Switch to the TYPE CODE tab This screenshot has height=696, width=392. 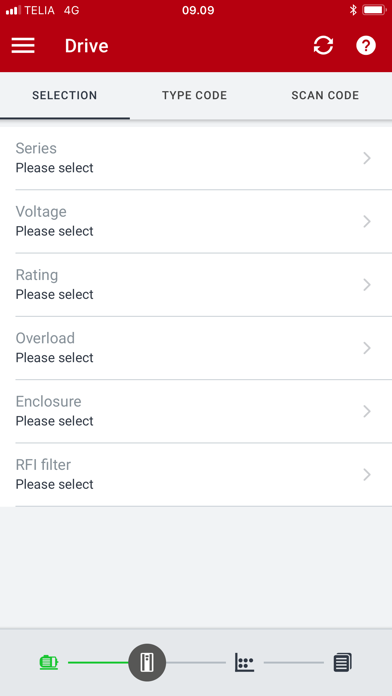(x=194, y=95)
